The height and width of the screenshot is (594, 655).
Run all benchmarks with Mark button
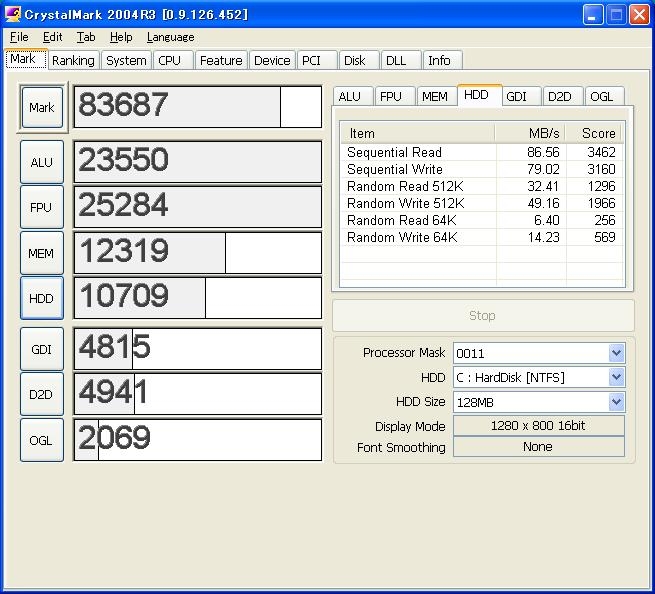(41, 107)
